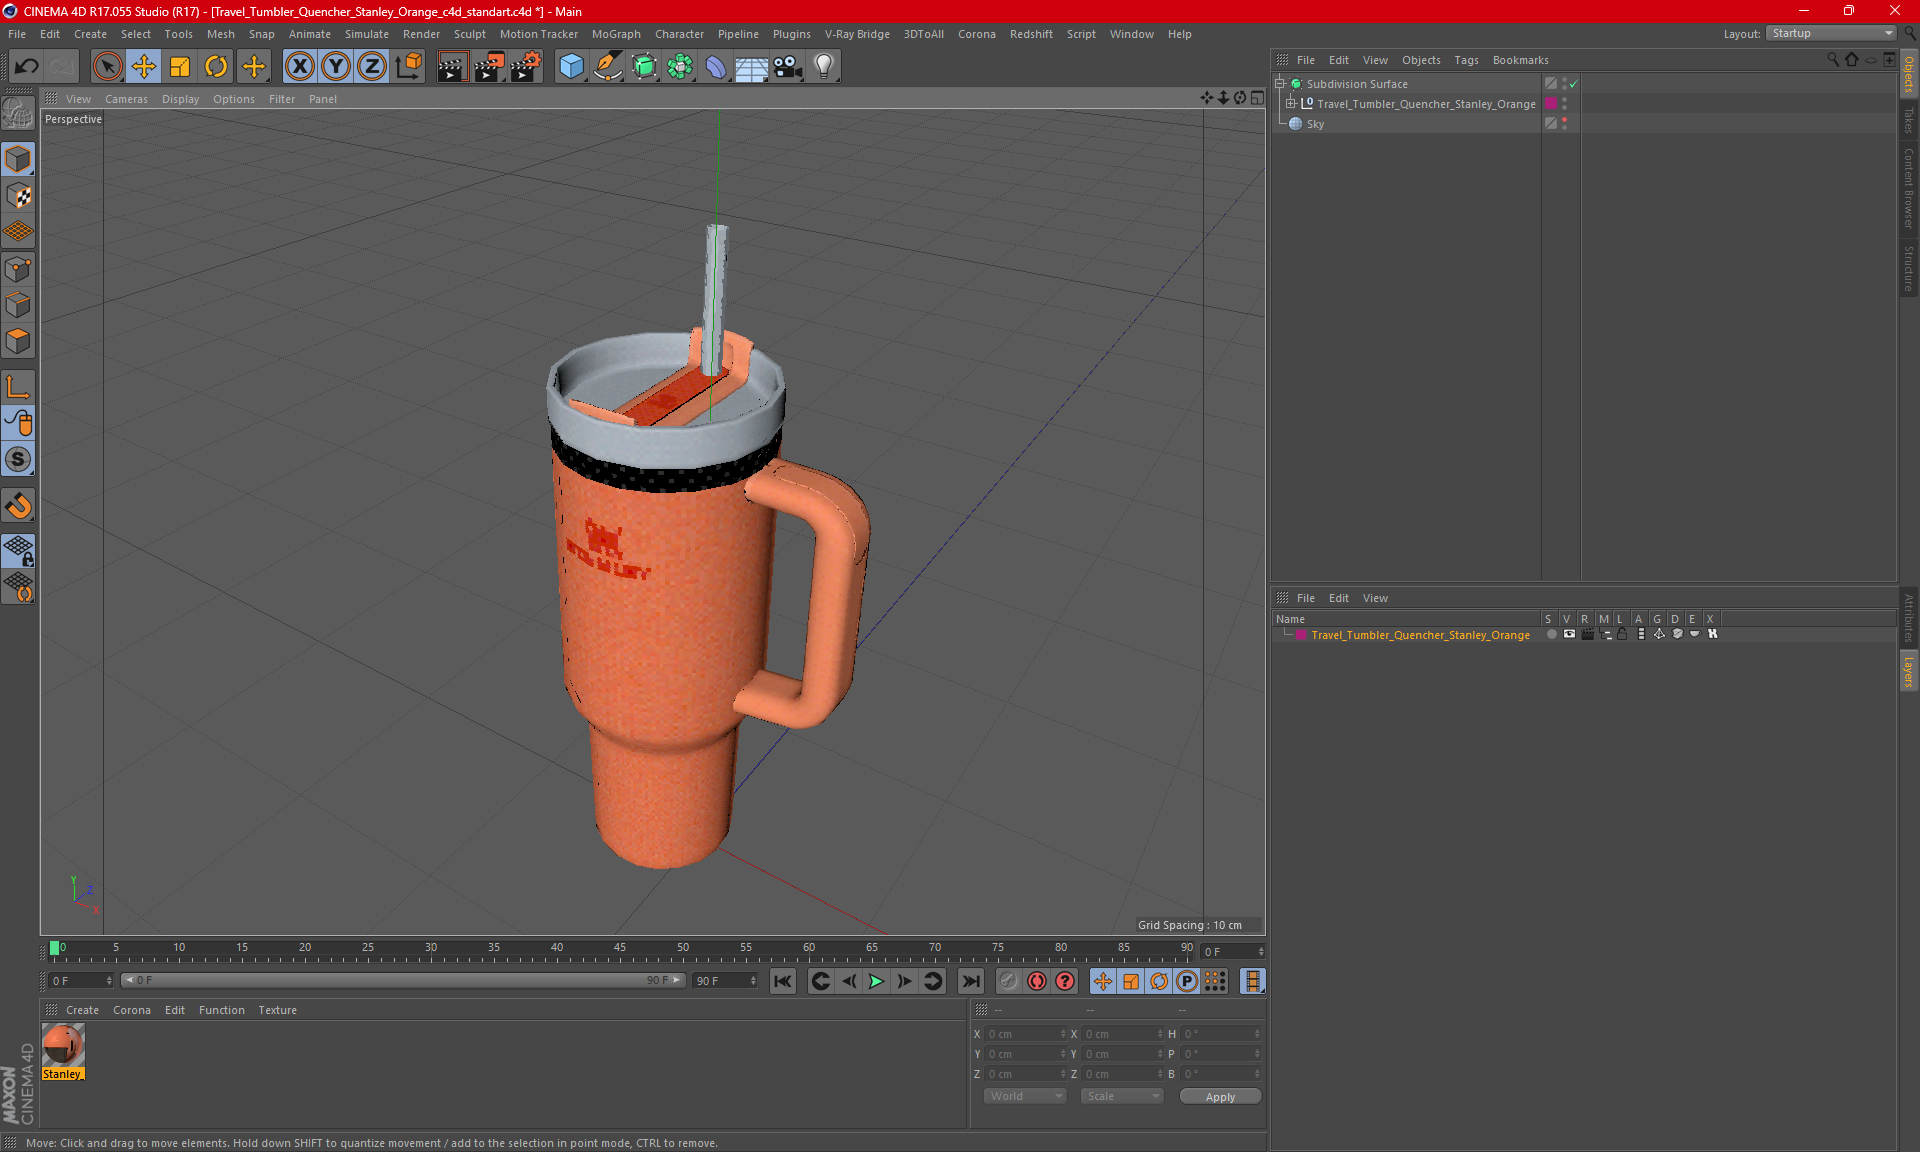Toggle the Subdivision Surface enable checkmark
The width and height of the screenshot is (1920, 1152).
1573,84
